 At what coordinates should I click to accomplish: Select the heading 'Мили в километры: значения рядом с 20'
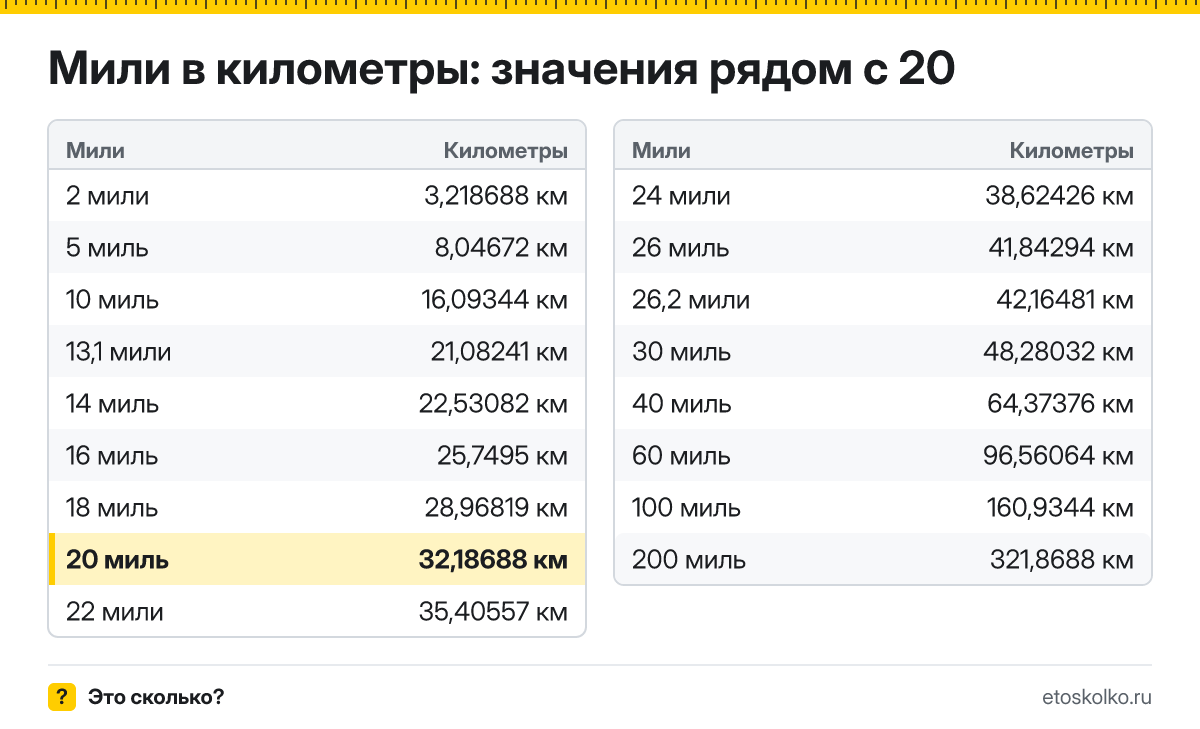point(502,70)
